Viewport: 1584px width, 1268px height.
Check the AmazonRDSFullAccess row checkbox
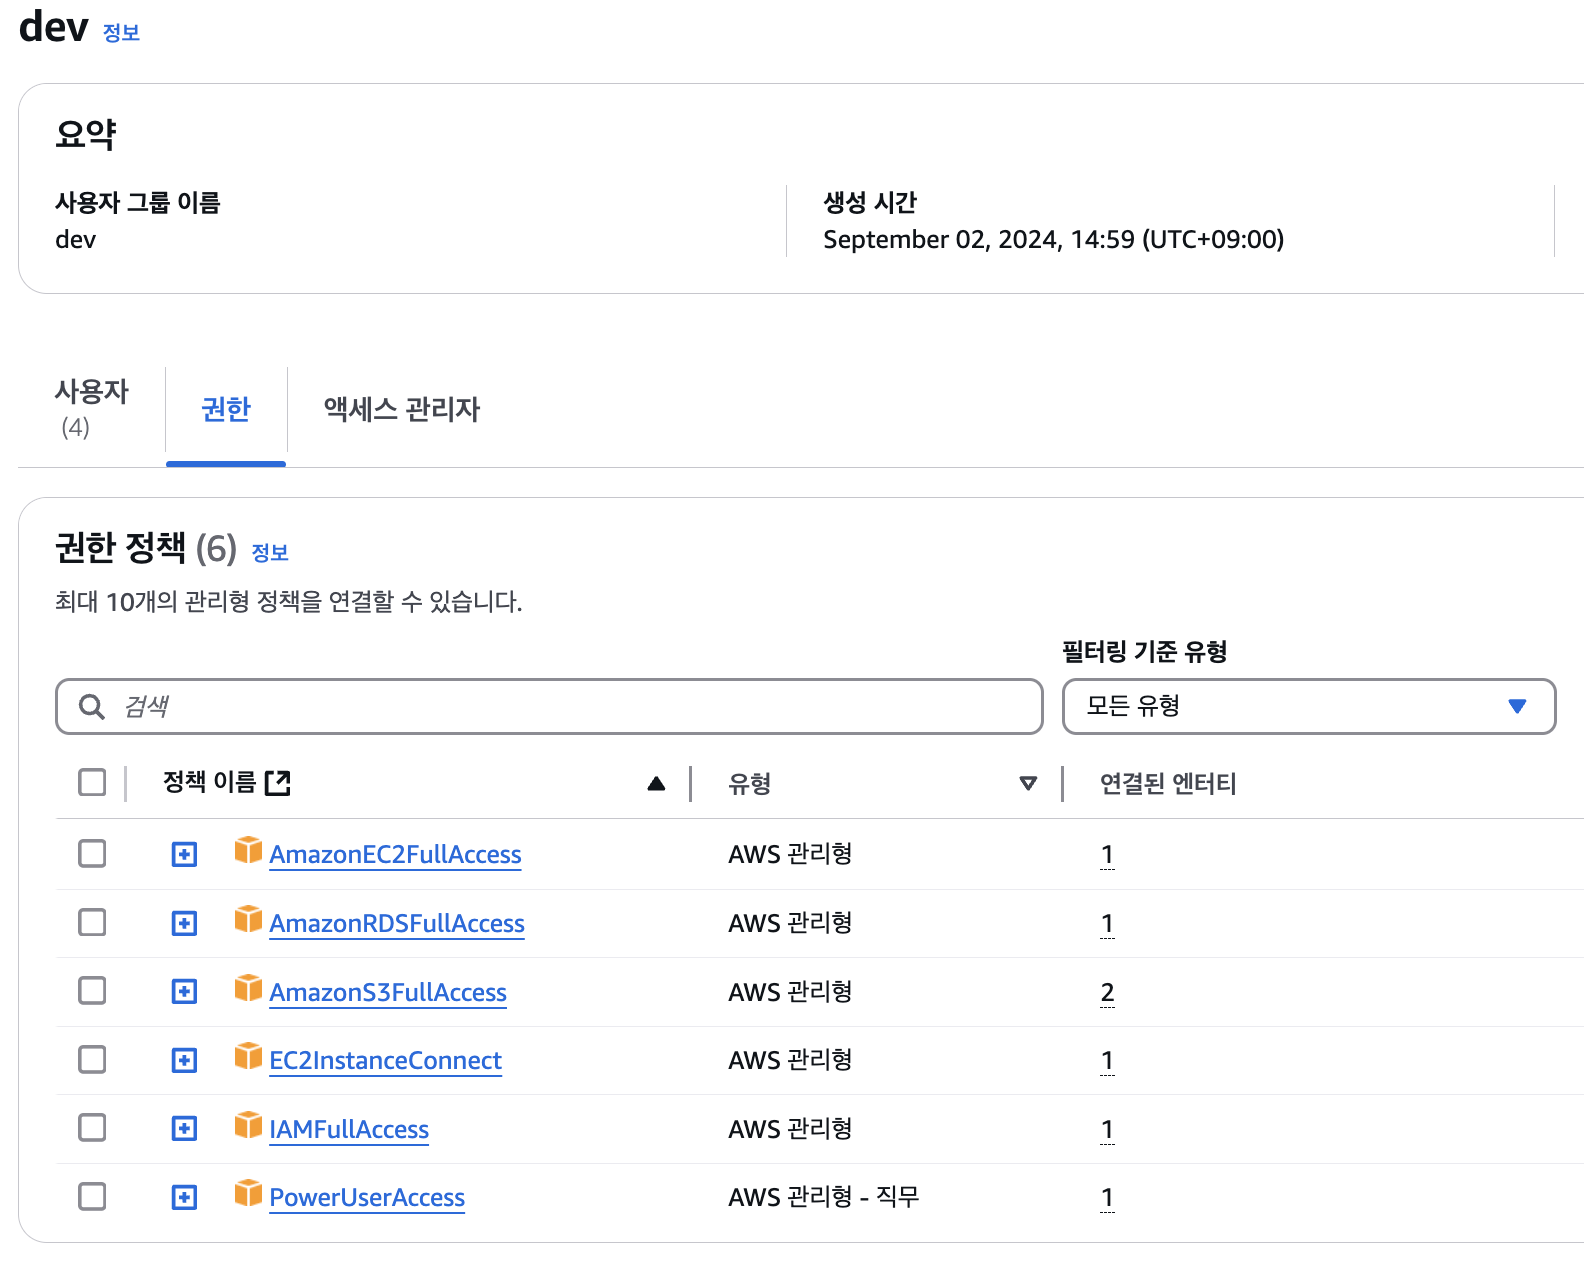(92, 922)
